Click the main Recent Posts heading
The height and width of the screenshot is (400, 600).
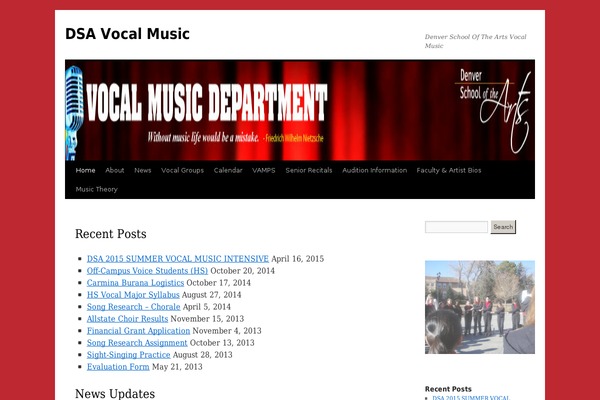111,234
